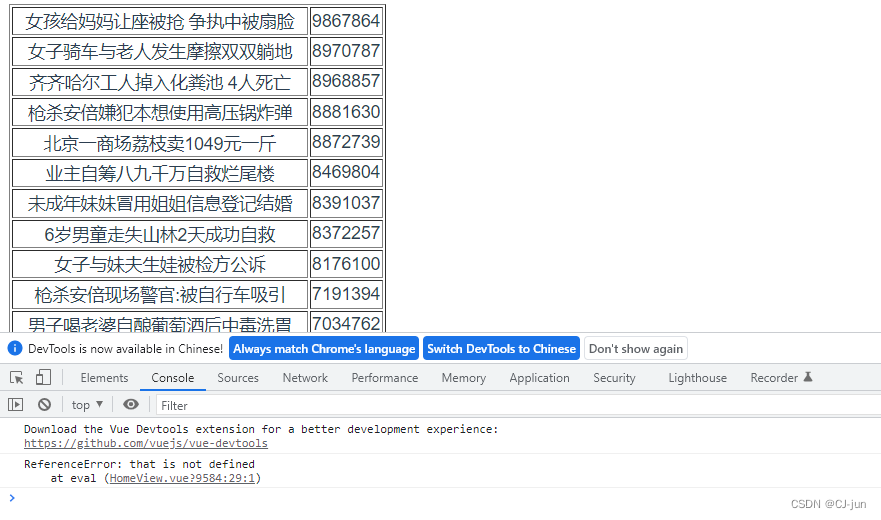
Task: Click the row titled 6岁男童走失山林2天成功自救
Action: [160, 233]
